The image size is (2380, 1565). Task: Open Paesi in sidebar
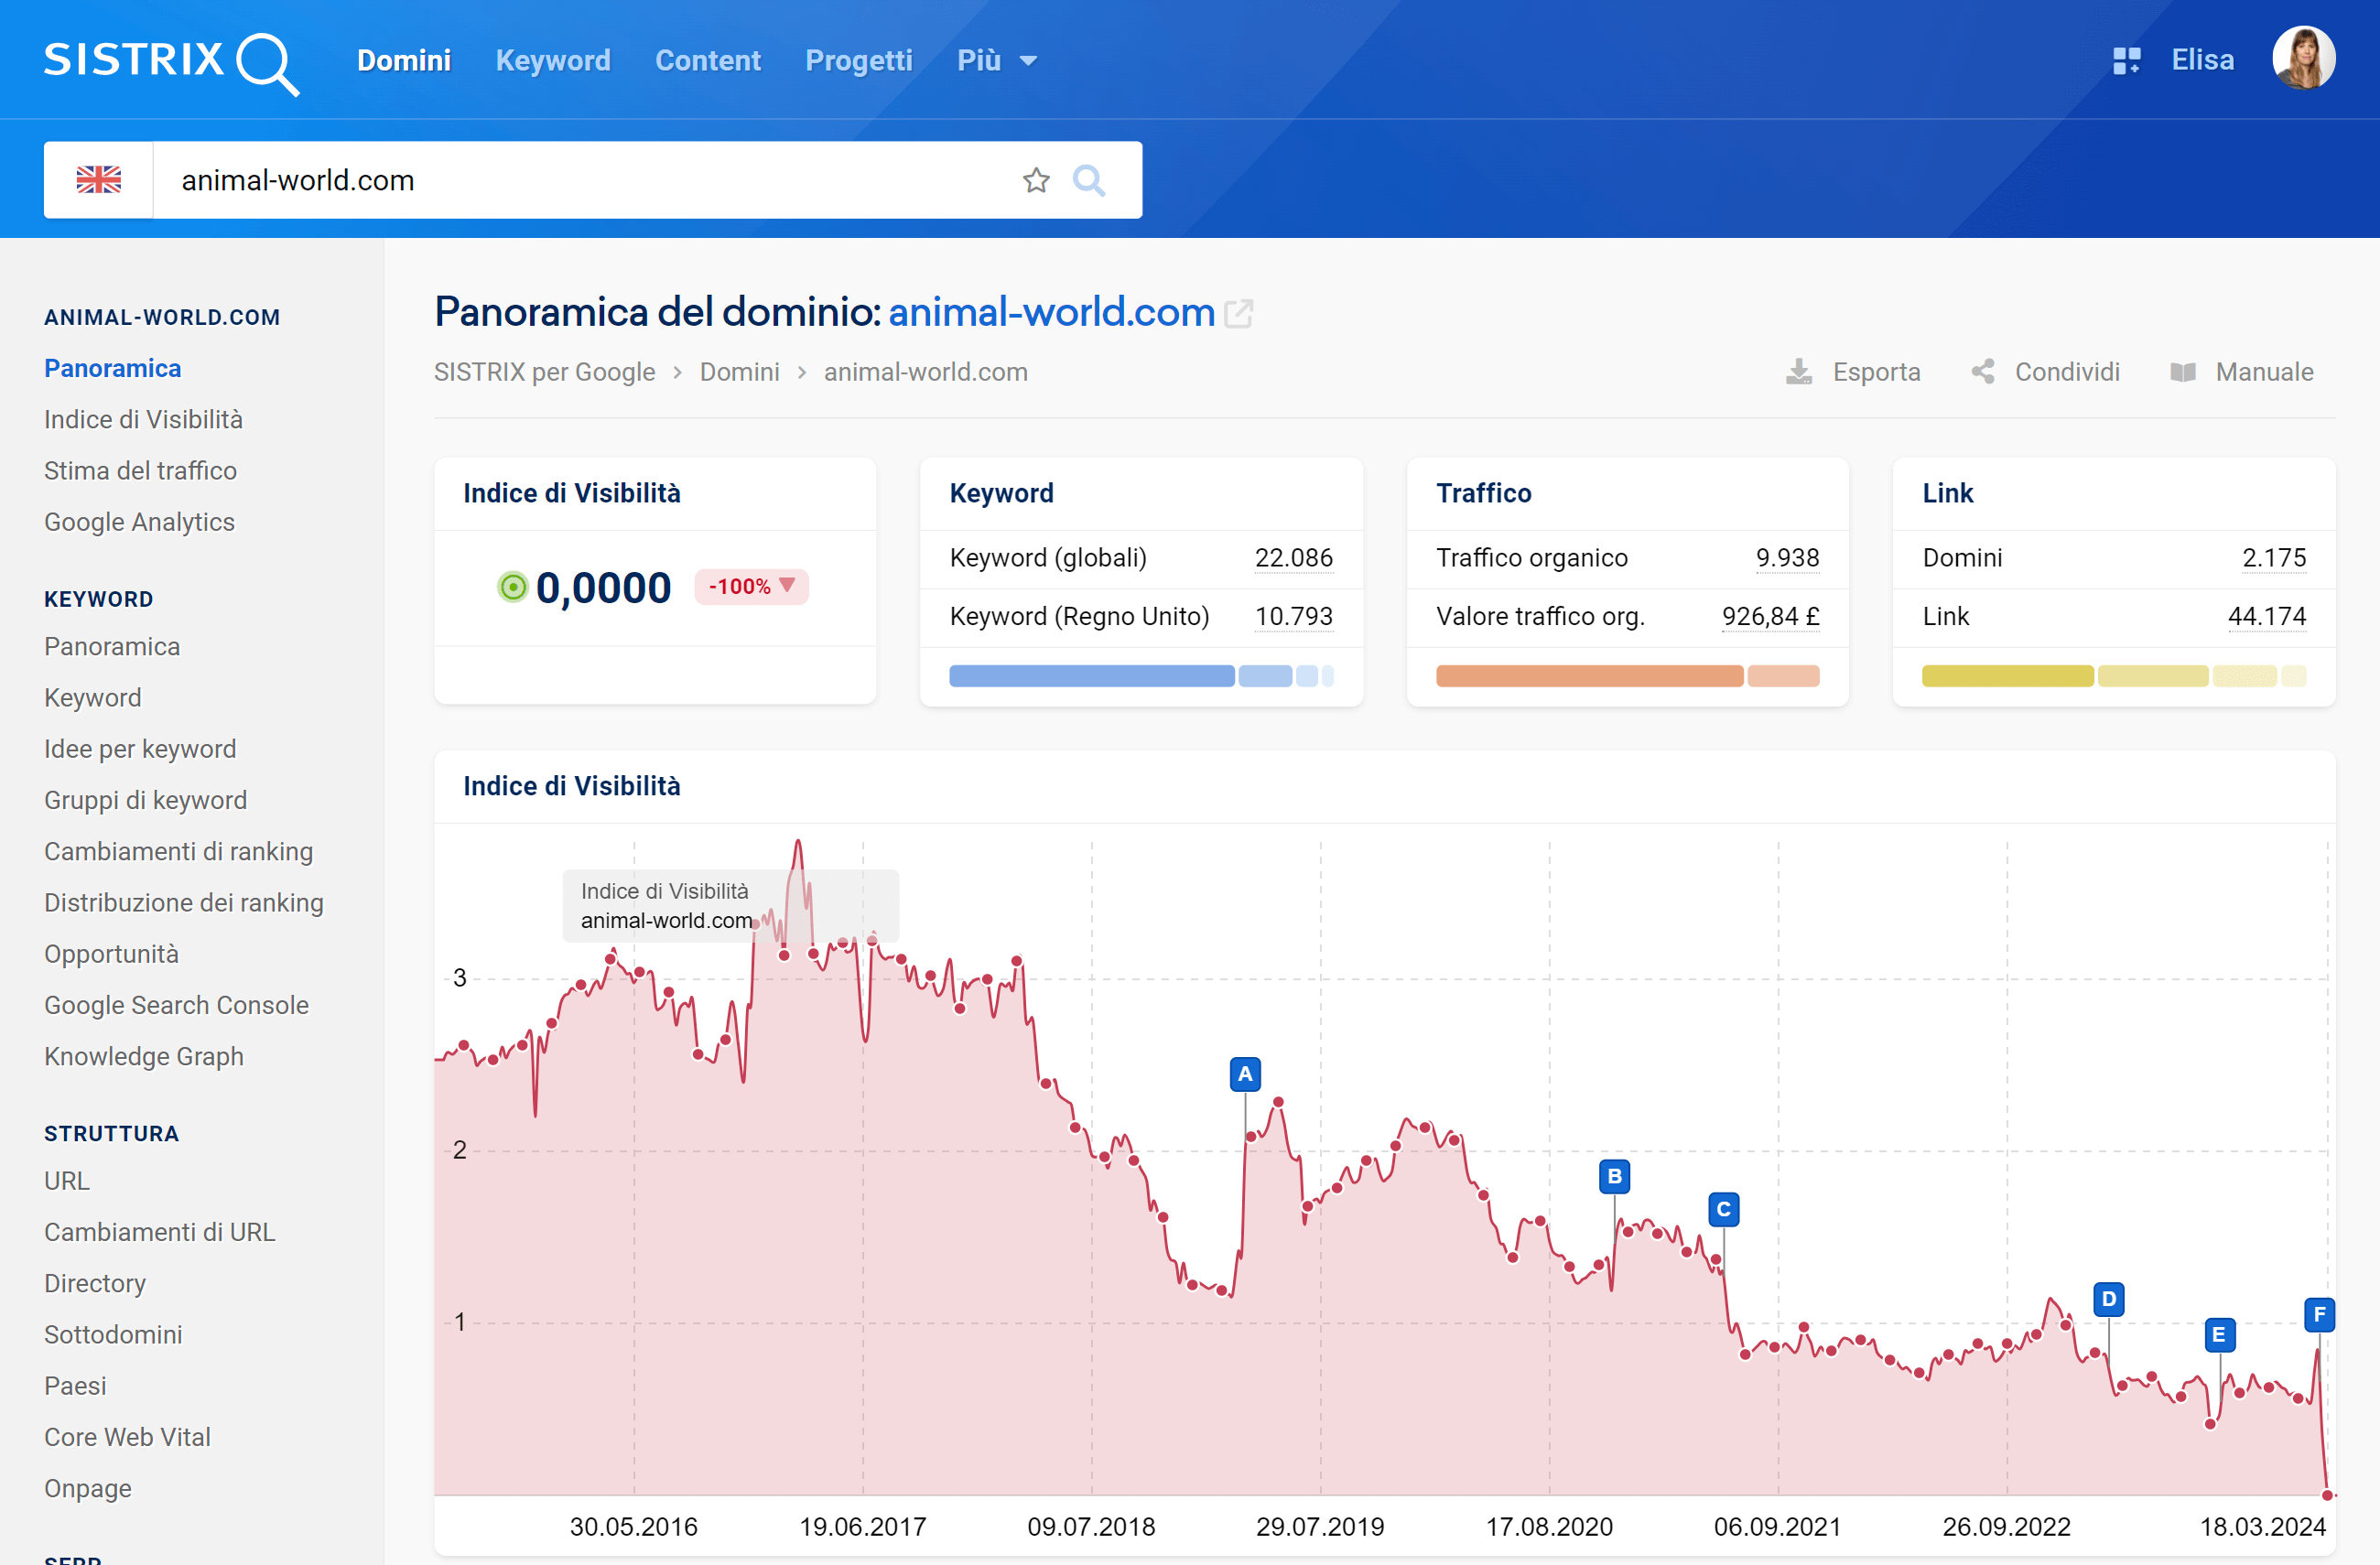click(75, 1386)
